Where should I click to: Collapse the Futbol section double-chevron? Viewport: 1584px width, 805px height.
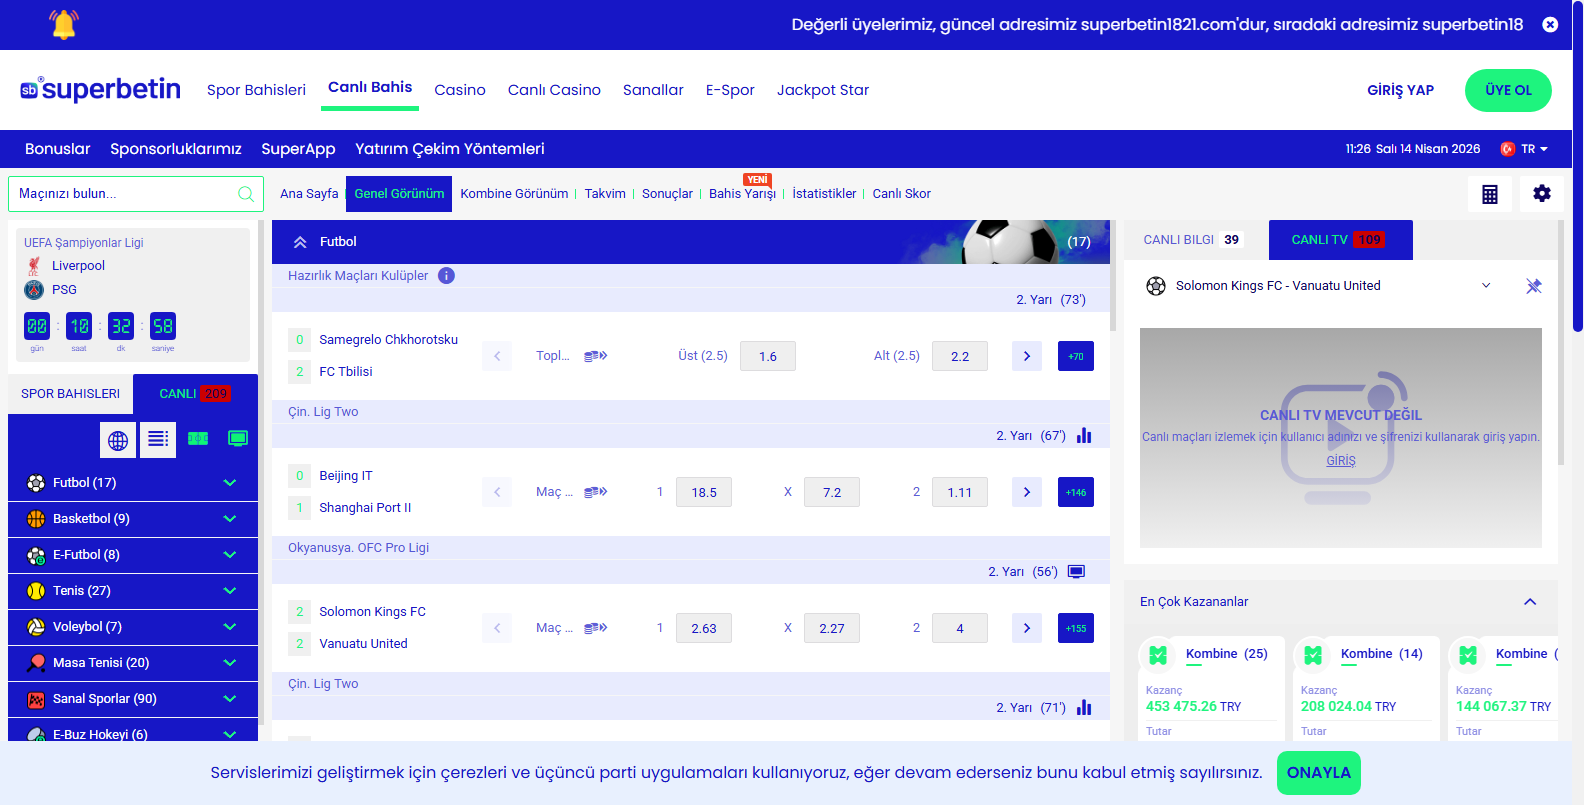(x=300, y=242)
